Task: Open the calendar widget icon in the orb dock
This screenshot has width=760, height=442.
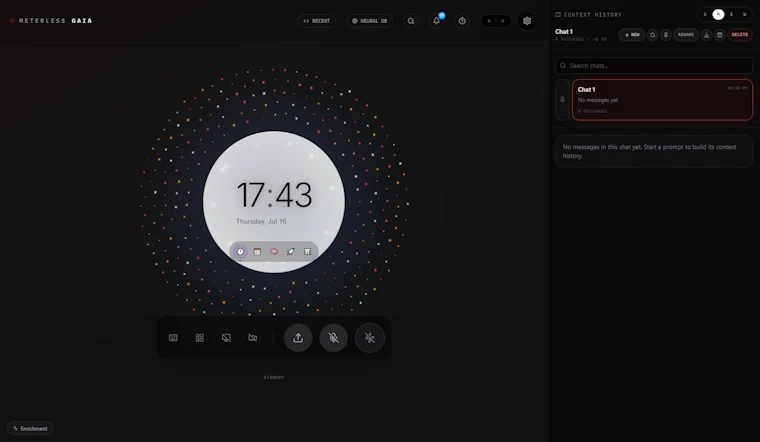Action: pyautogui.click(x=257, y=252)
